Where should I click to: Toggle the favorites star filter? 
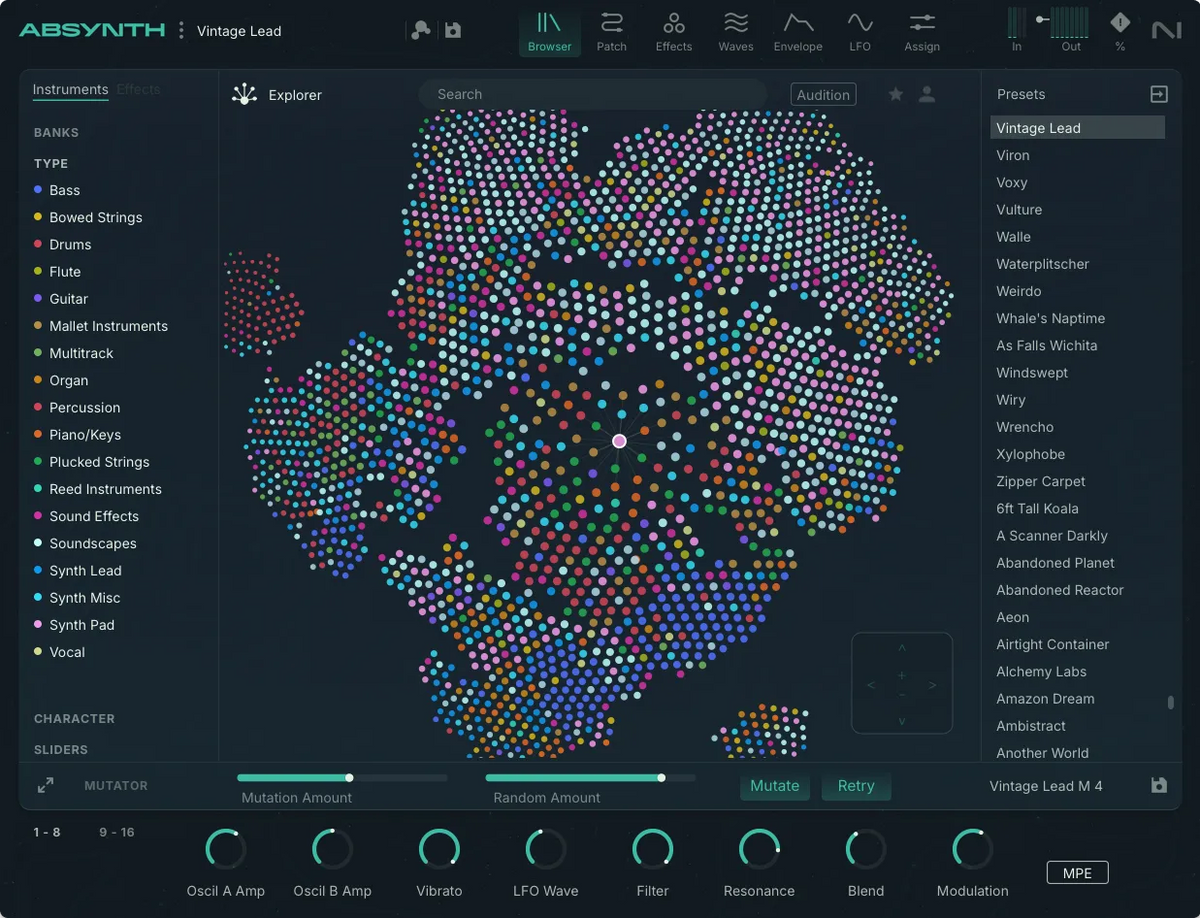coord(895,93)
